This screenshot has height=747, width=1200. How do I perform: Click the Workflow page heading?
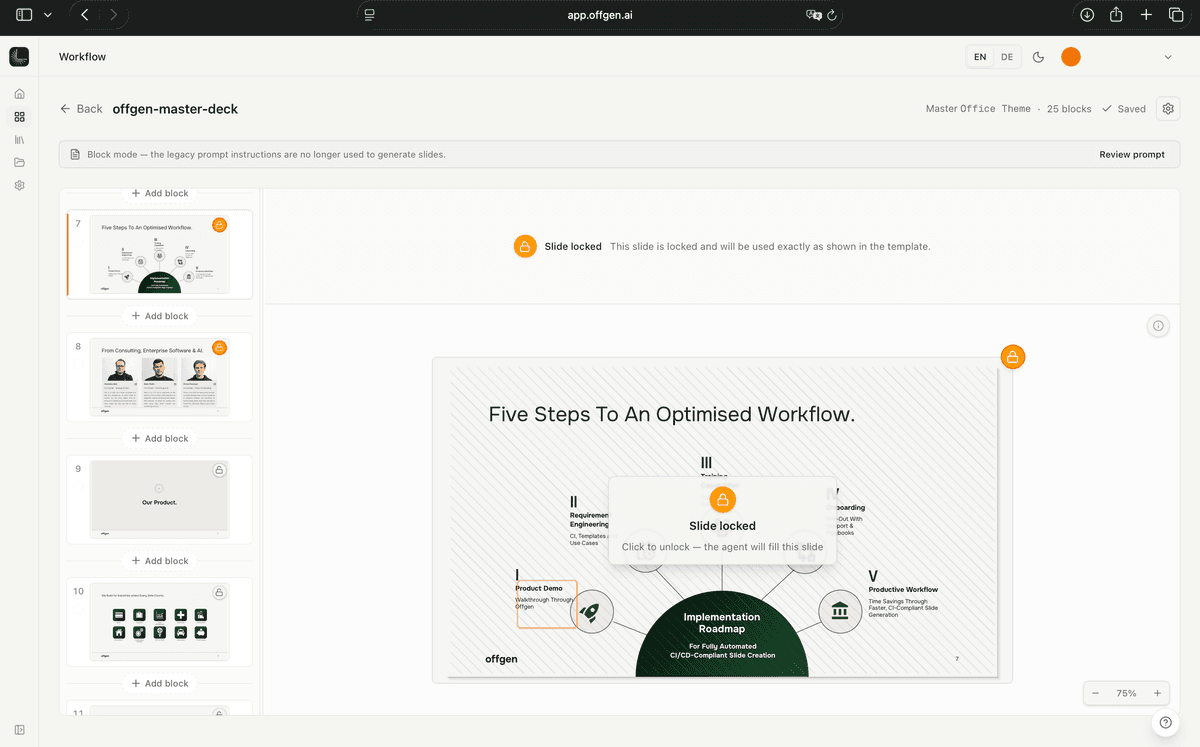pyautogui.click(x=82, y=57)
